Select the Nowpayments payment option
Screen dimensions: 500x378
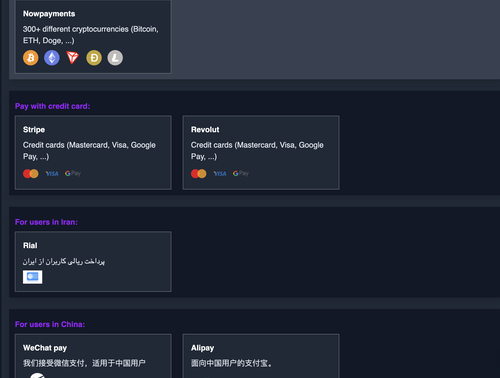(x=93, y=37)
